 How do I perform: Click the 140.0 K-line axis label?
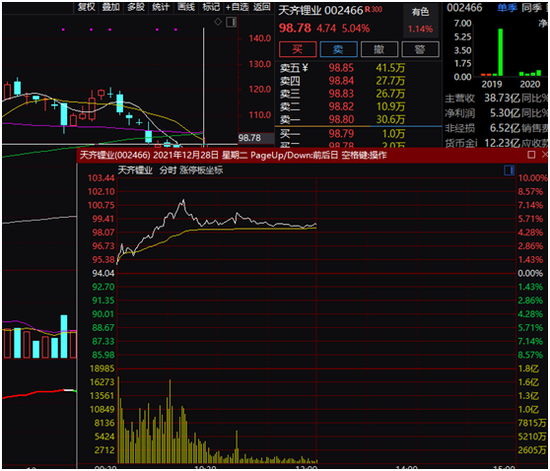[260, 38]
